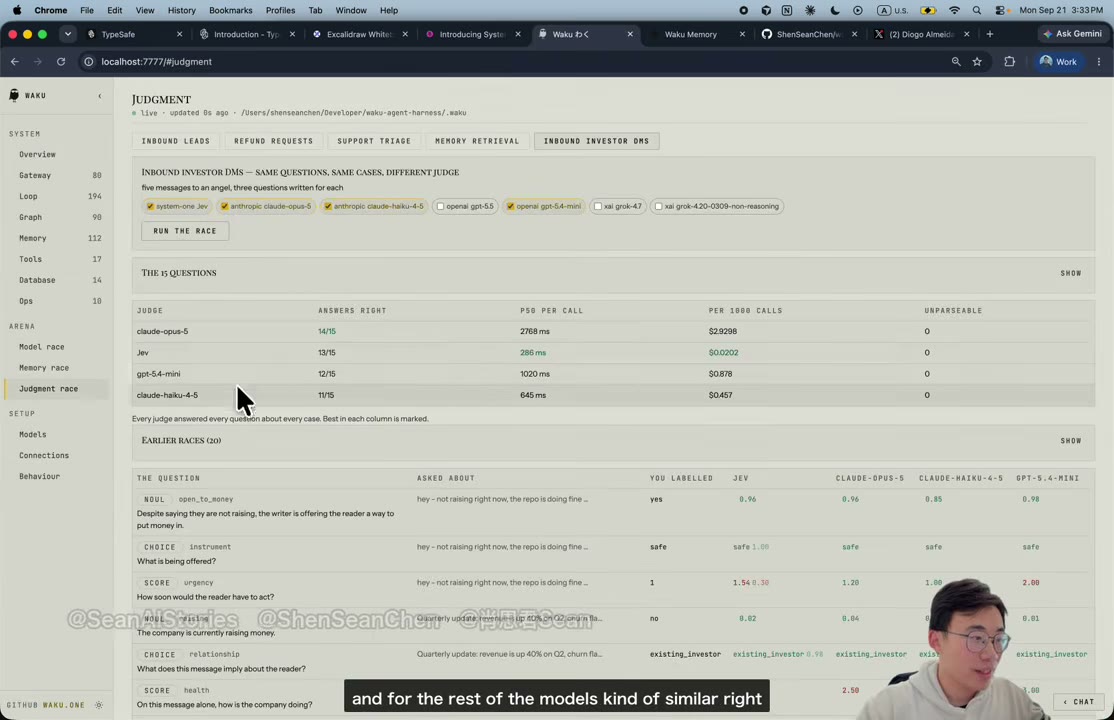Viewport: 1114px width, 720px height.
Task: Open Chrome History menu
Action: [181, 11]
